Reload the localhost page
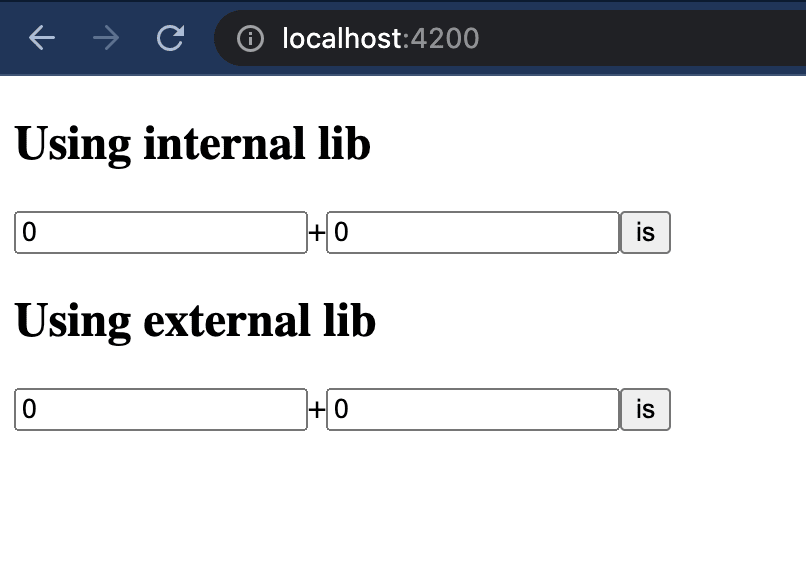The image size is (806, 582). coord(171,38)
